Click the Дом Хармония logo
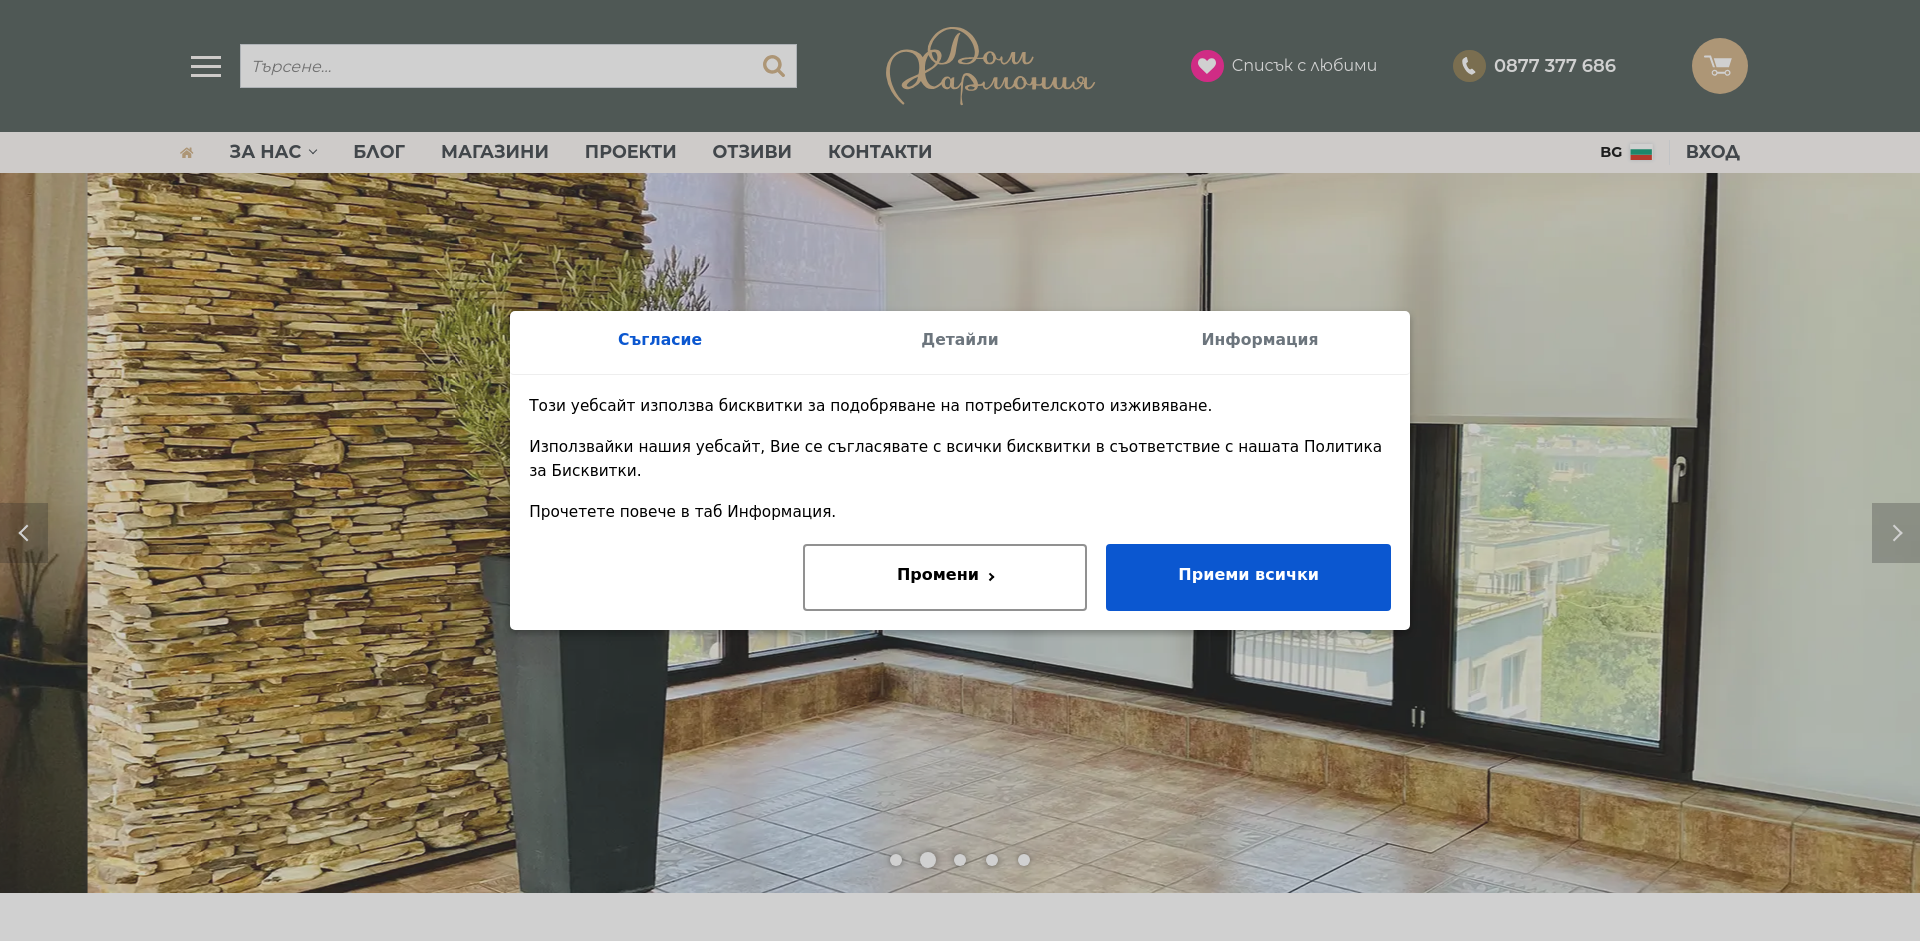Viewport: 1920px width, 941px height. [990, 66]
